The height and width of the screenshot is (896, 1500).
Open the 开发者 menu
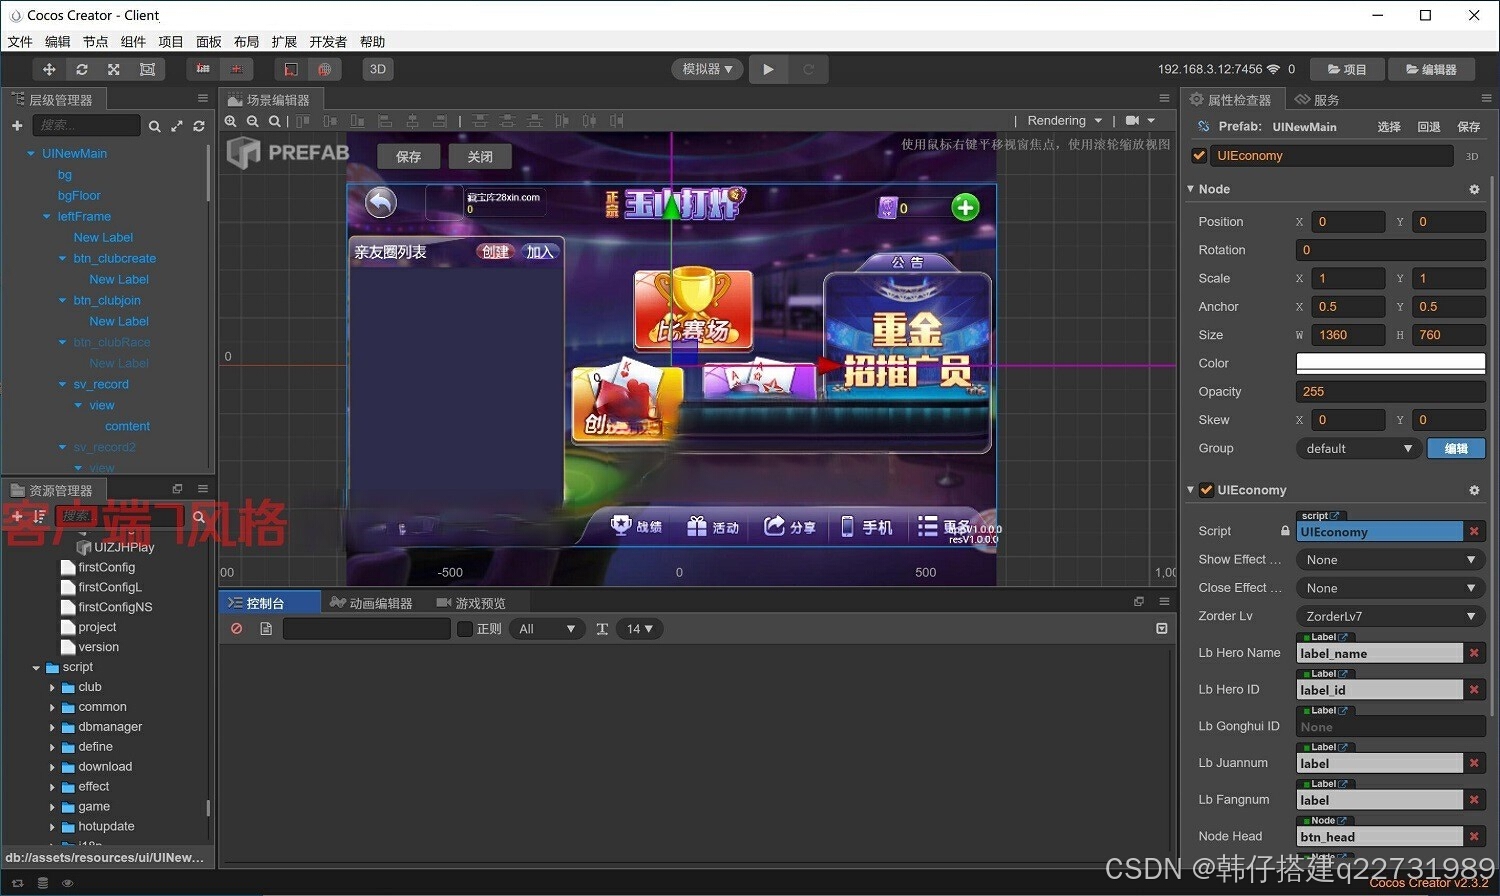pos(328,42)
